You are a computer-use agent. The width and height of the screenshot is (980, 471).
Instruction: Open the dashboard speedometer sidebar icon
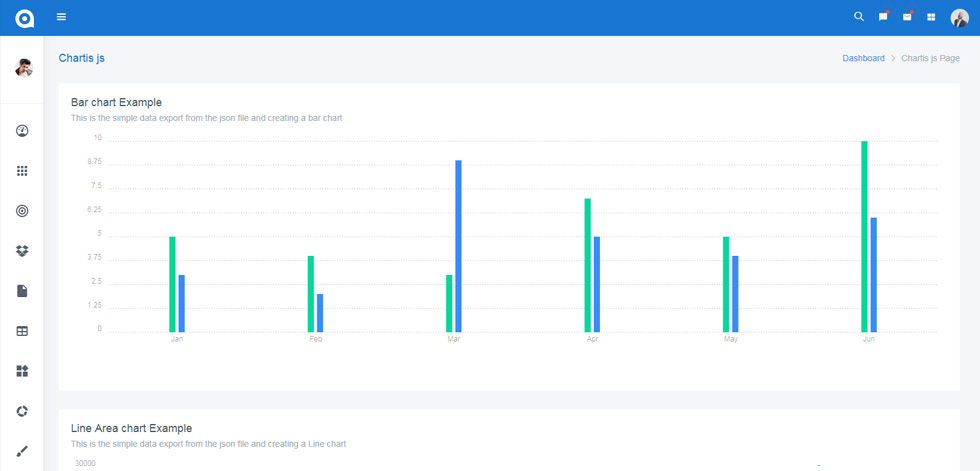[x=22, y=131]
